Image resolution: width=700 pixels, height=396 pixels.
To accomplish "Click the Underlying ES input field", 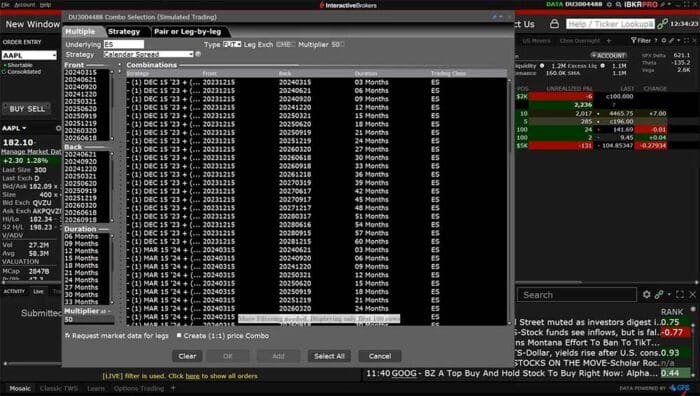I will [124, 45].
